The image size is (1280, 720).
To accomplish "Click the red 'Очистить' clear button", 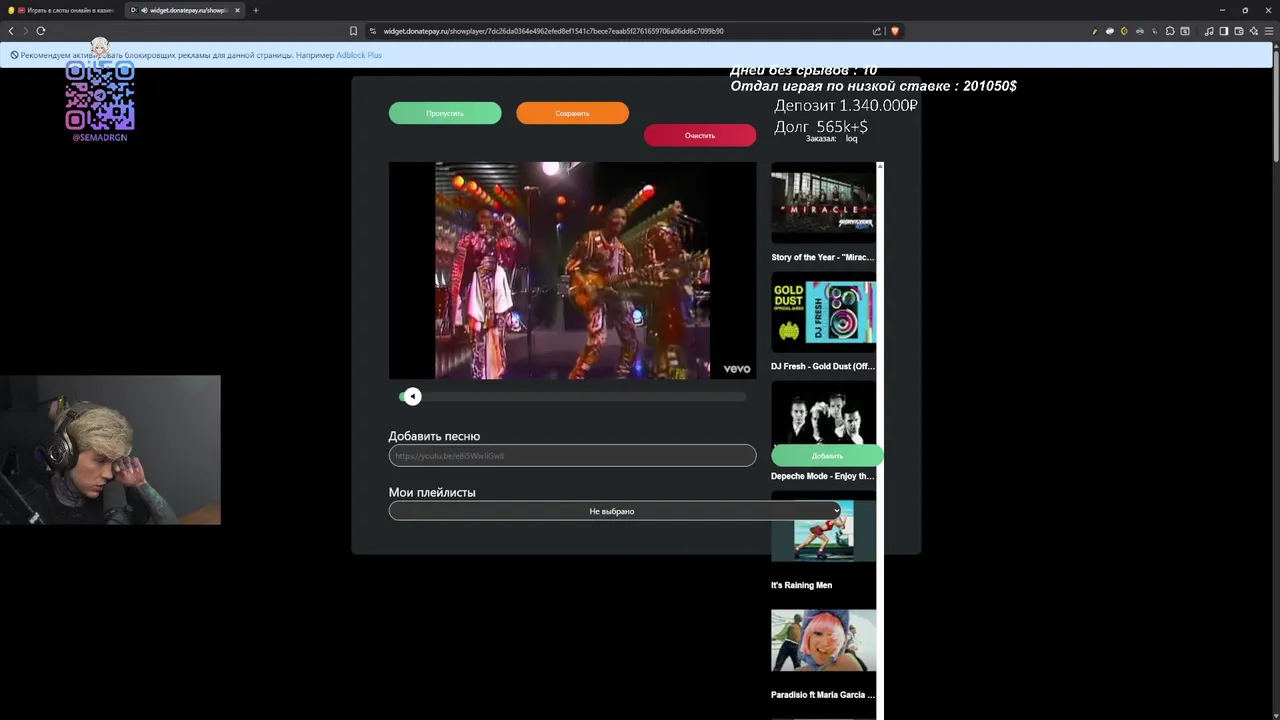I will [700, 135].
